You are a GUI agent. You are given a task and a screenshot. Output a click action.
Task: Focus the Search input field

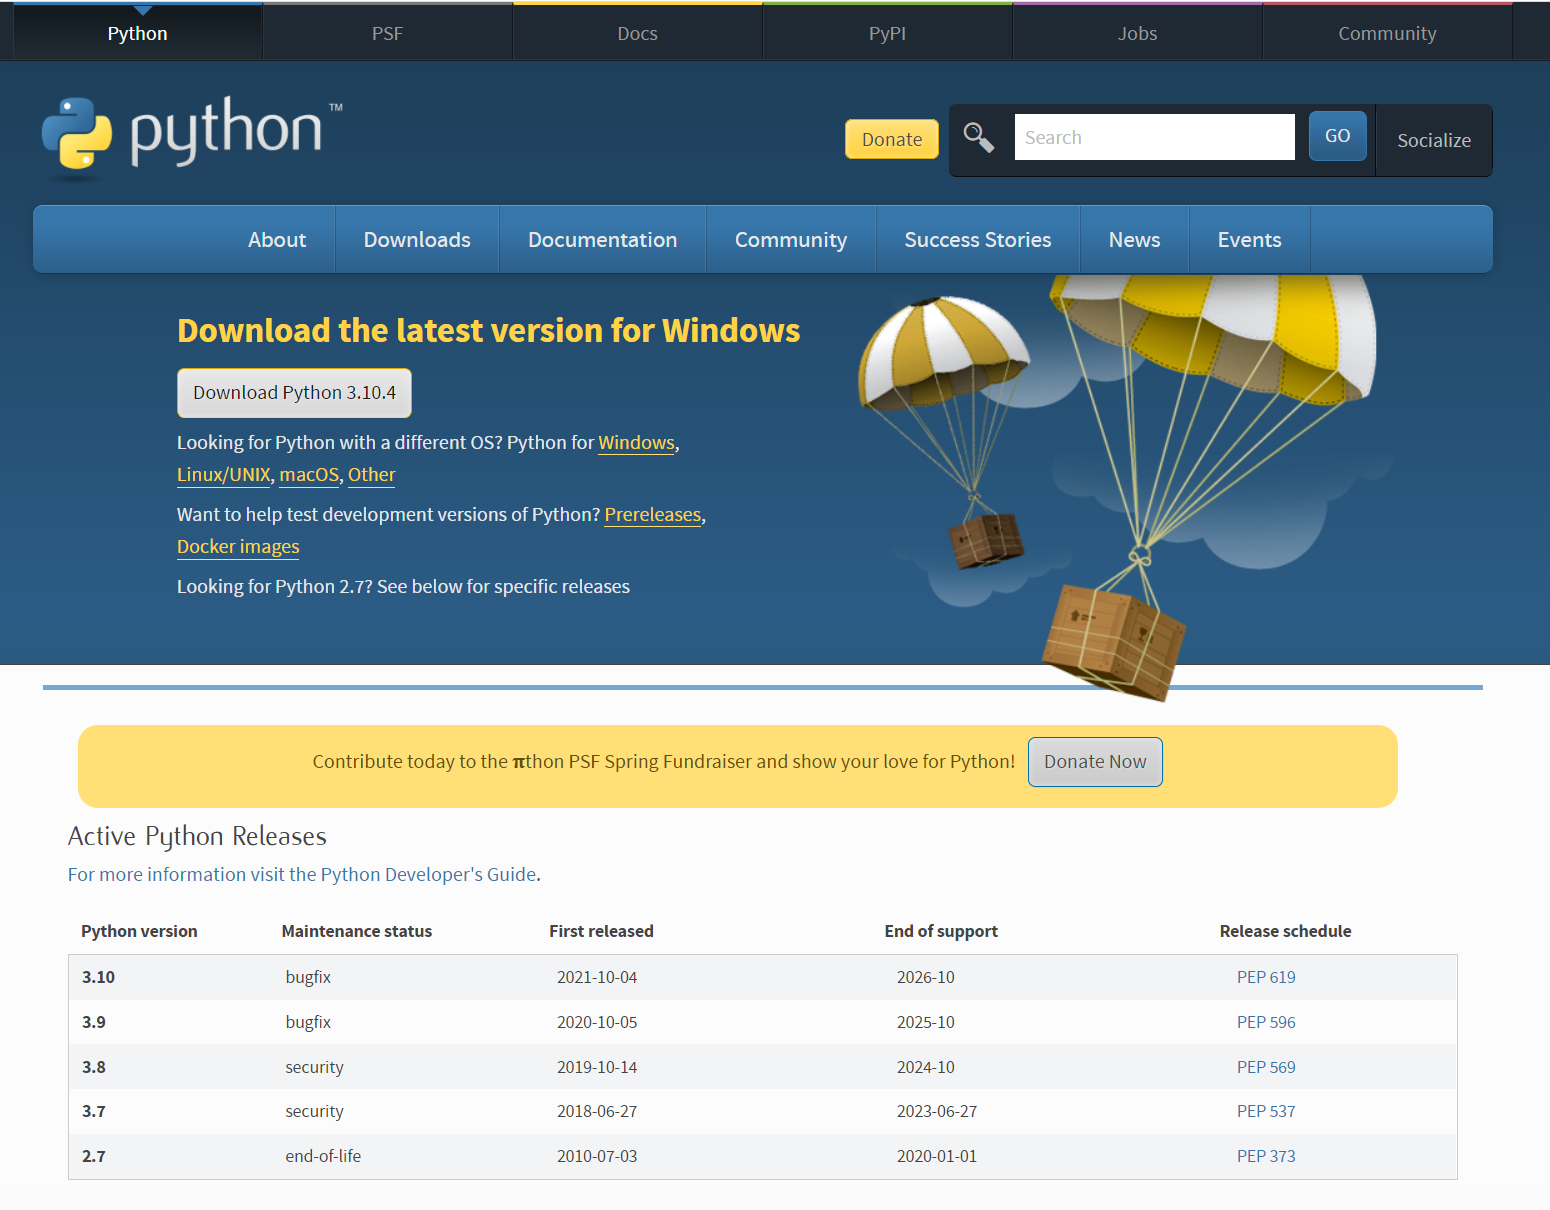click(1154, 137)
